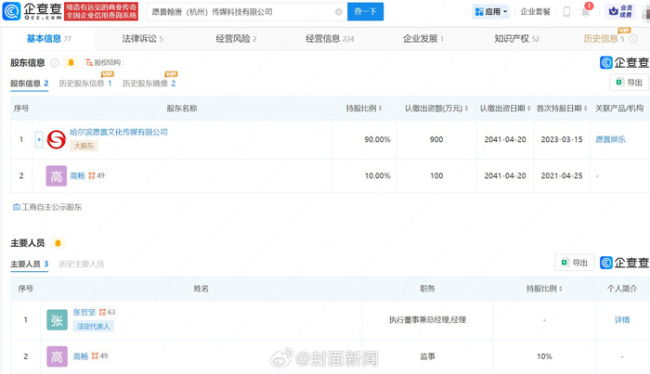The image size is (650, 374).
Task: Open 张哲坚 profile link
Action: point(84,312)
